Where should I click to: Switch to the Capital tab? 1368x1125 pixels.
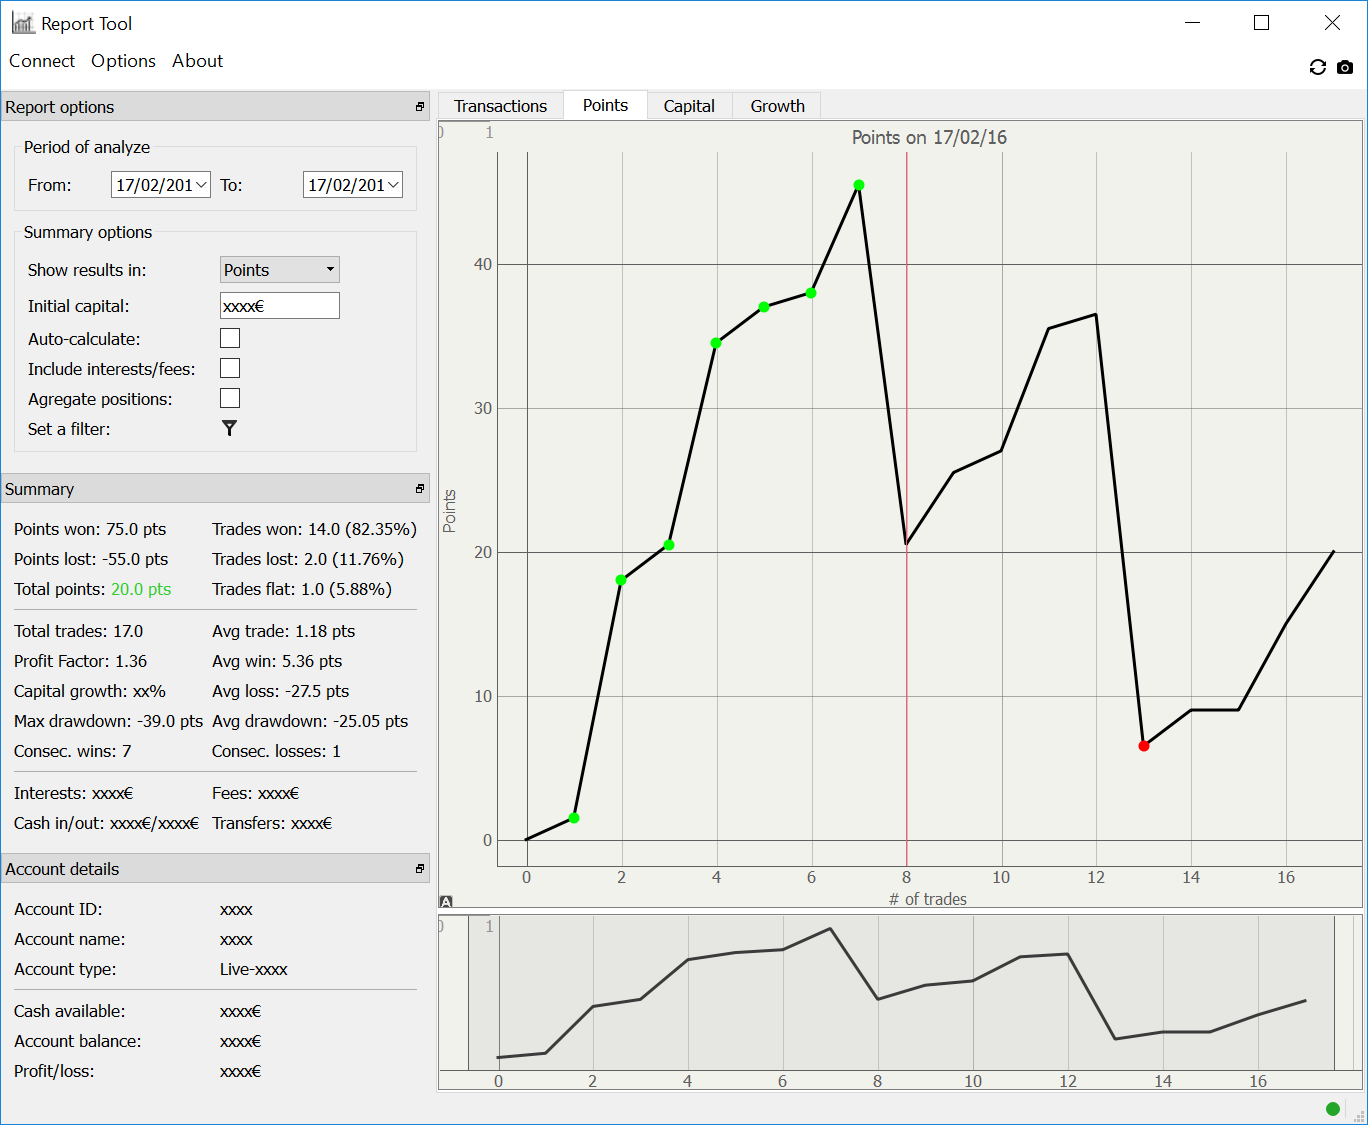pos(689,106)
